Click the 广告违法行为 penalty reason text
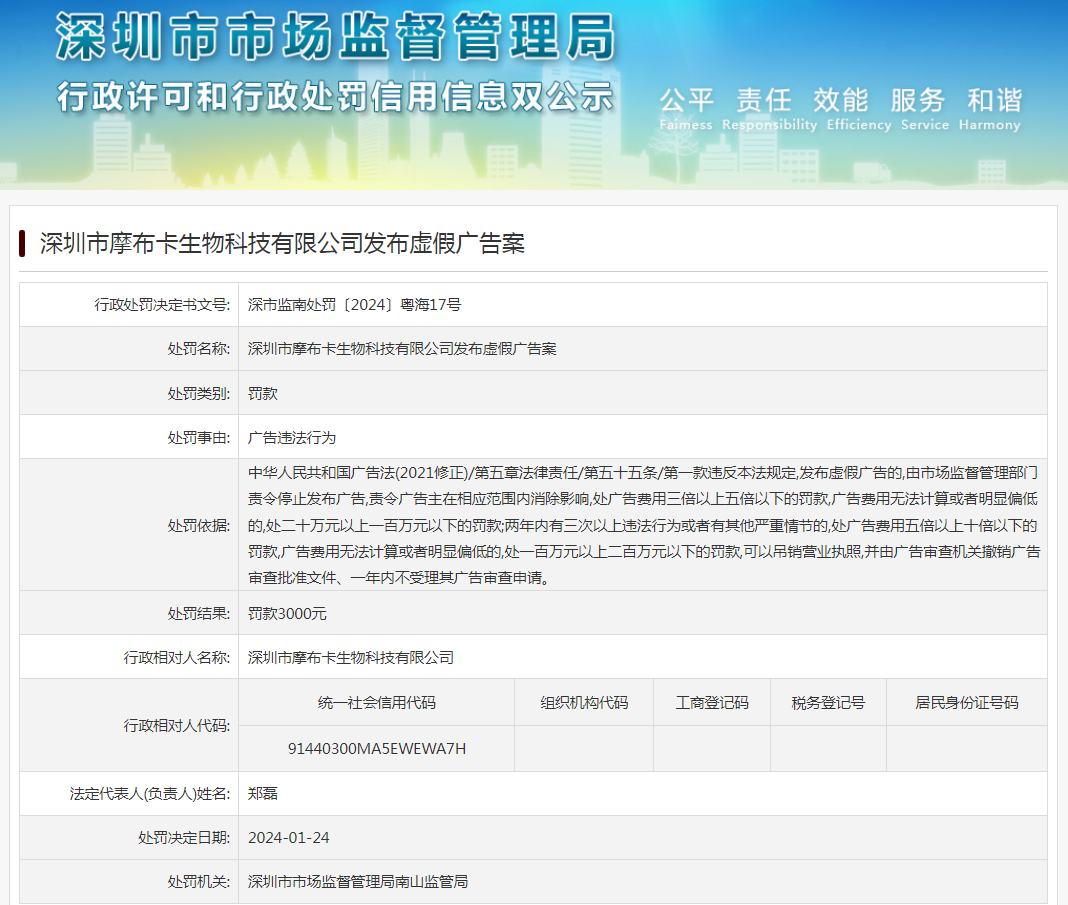 [292, 437]
